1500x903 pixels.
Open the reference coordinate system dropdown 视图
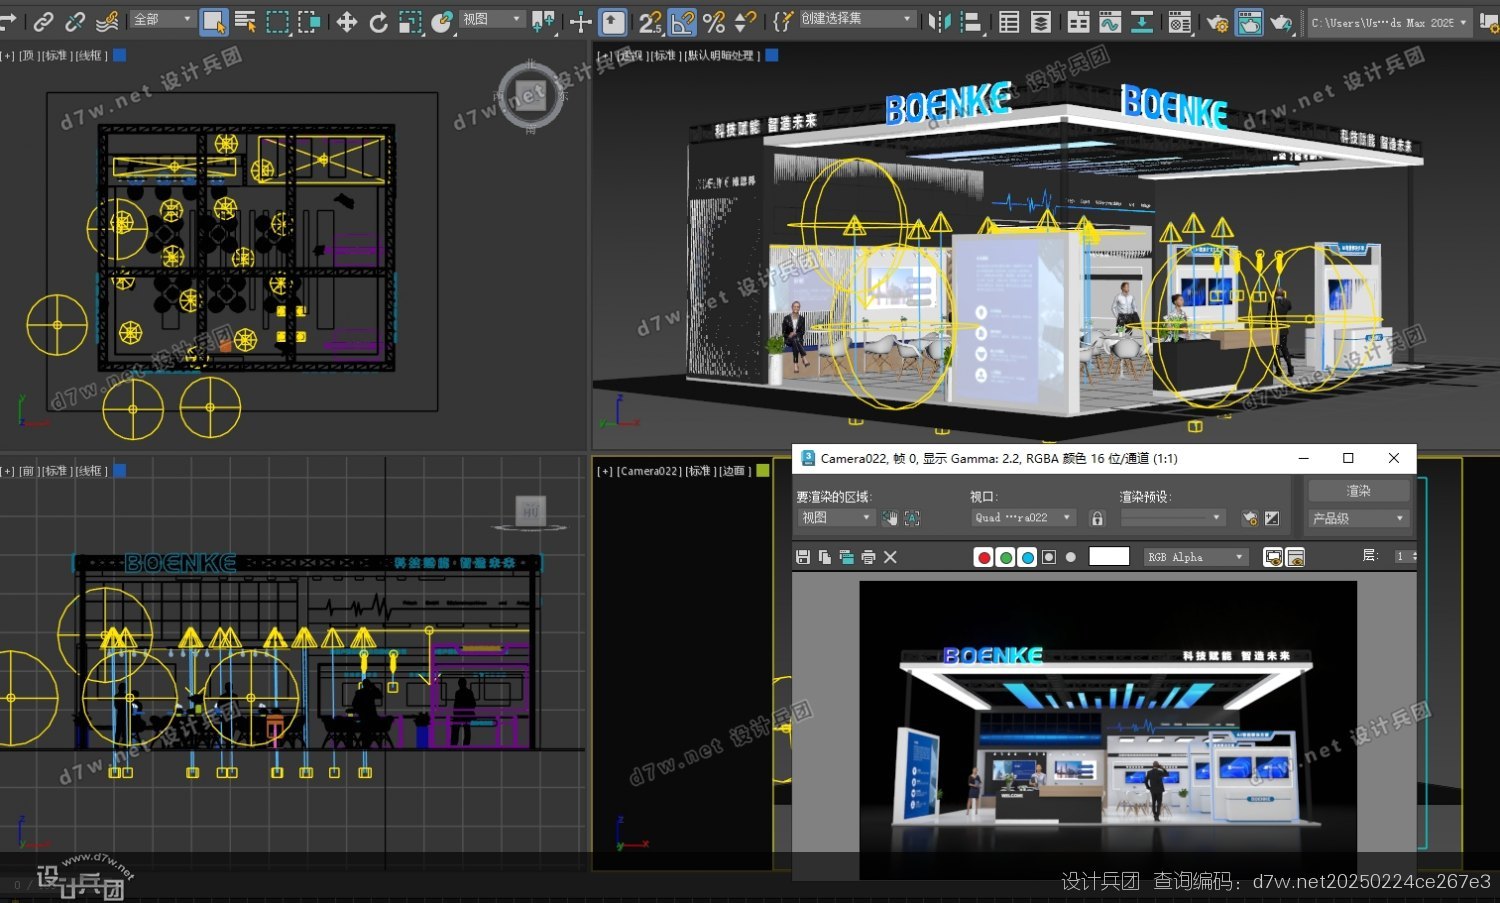491,20
